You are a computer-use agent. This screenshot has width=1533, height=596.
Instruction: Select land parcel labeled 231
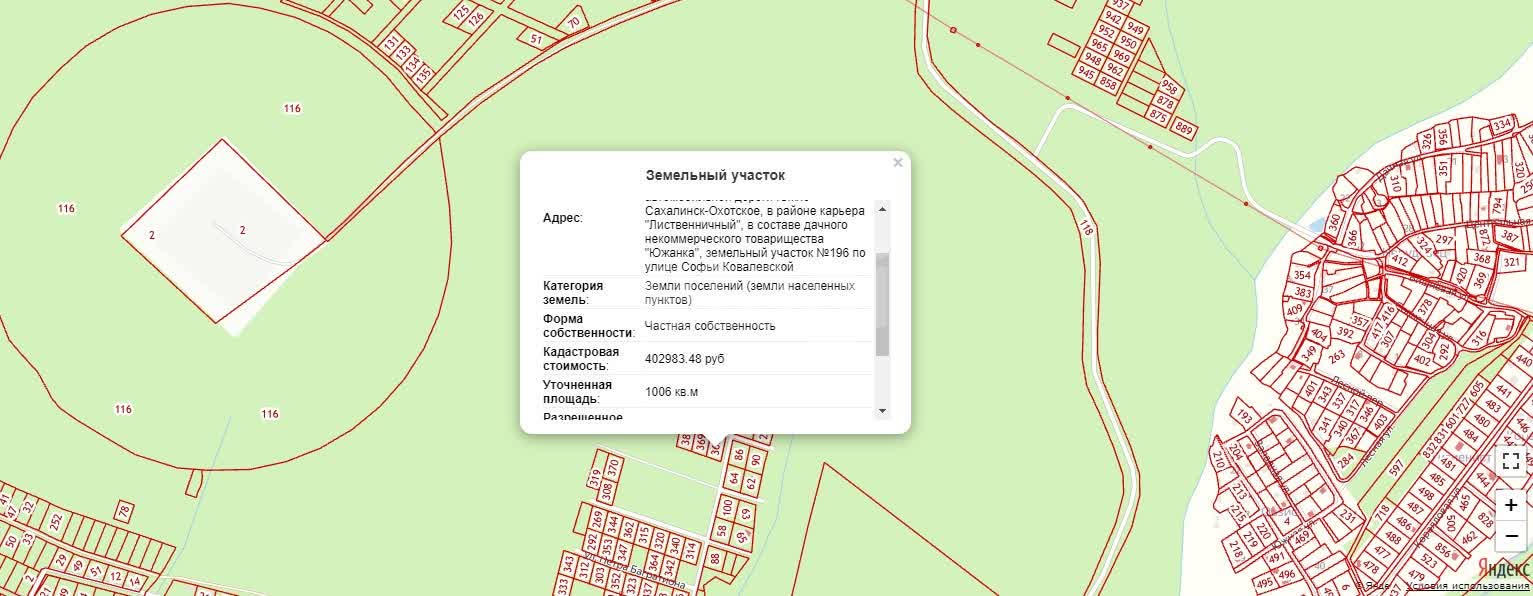point(1348,517)
